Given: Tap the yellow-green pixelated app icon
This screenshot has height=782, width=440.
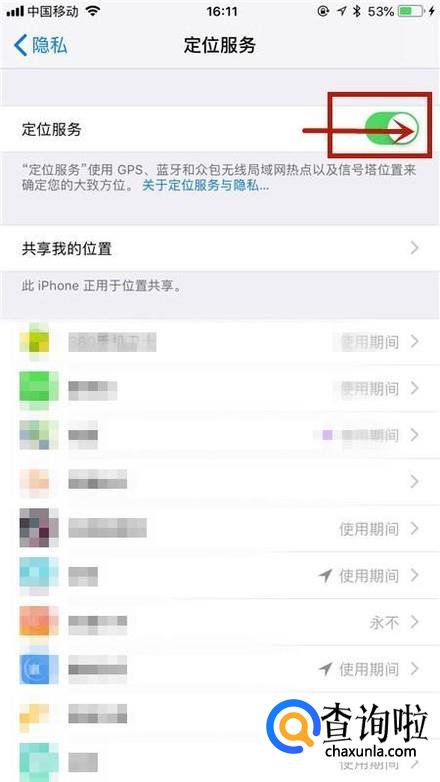Looking at the screenshot, I should [34, 342].
